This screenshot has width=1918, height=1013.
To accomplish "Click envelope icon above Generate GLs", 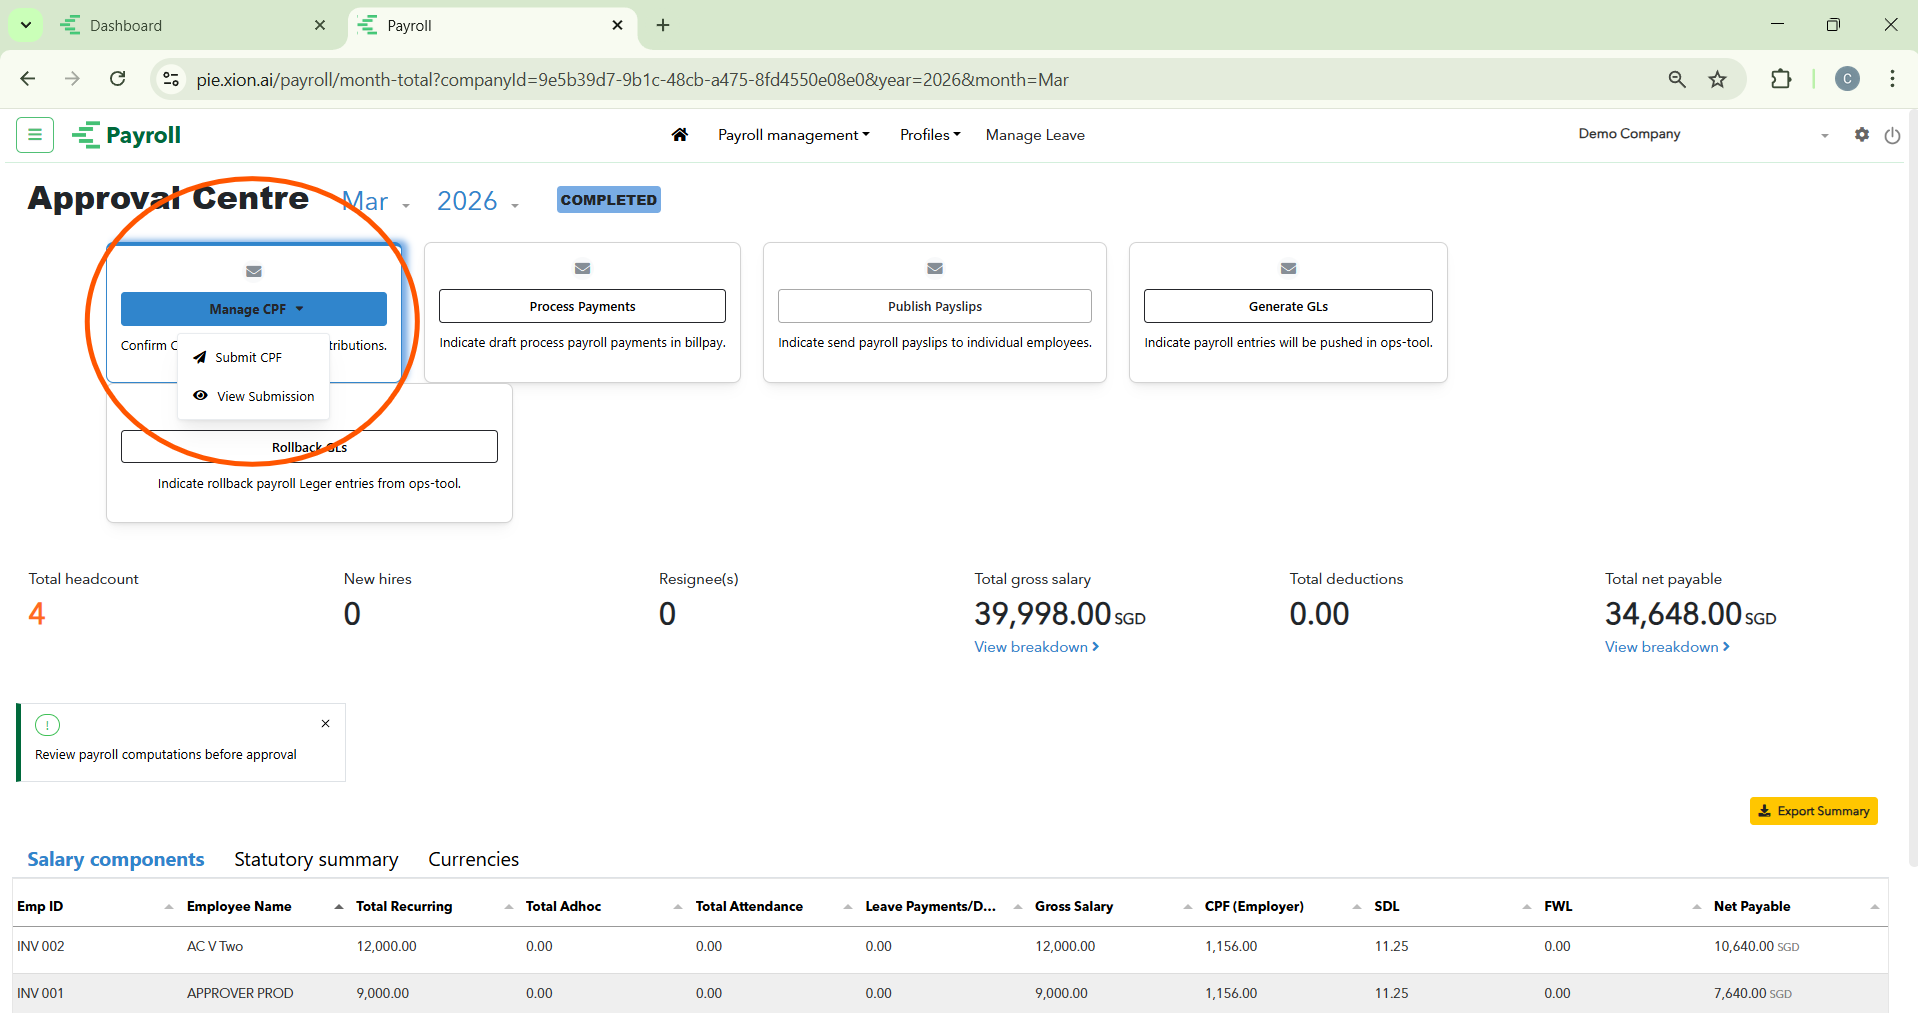I will tap(1288, 268).
